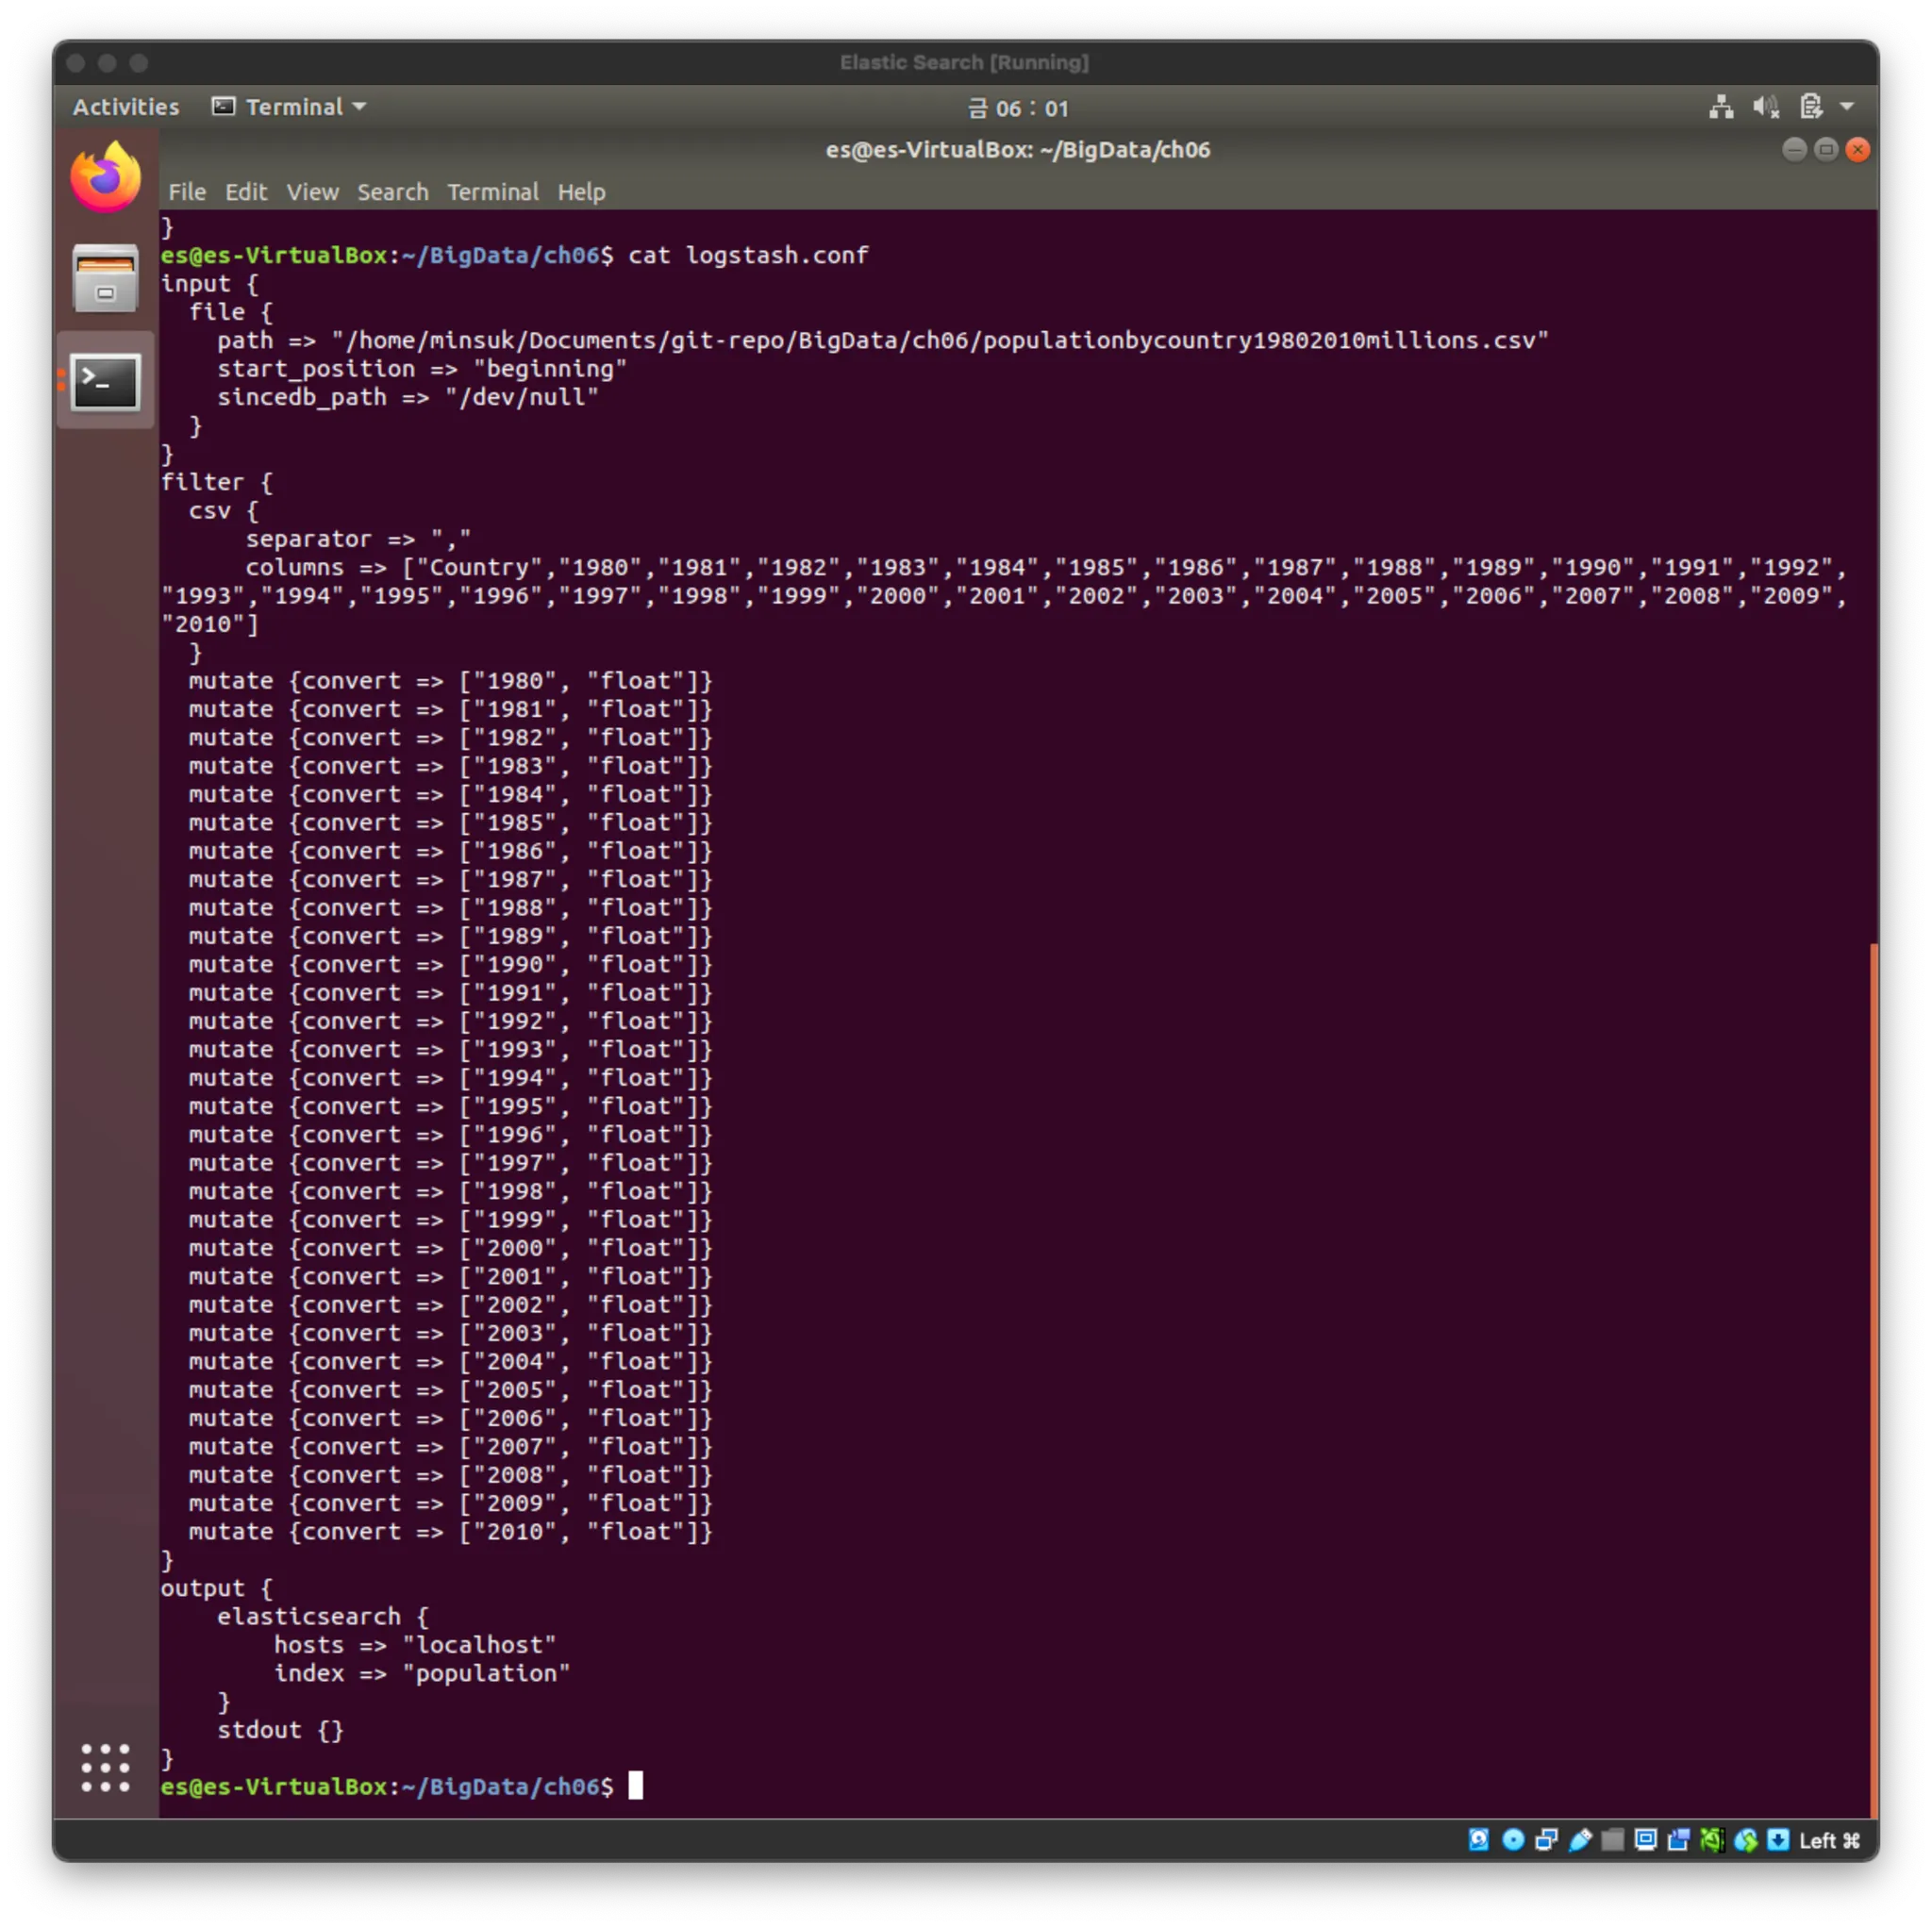Screen dimensions: 1932x1927
Task: Expand the system menu arrow
Action: pos(1846,107)
